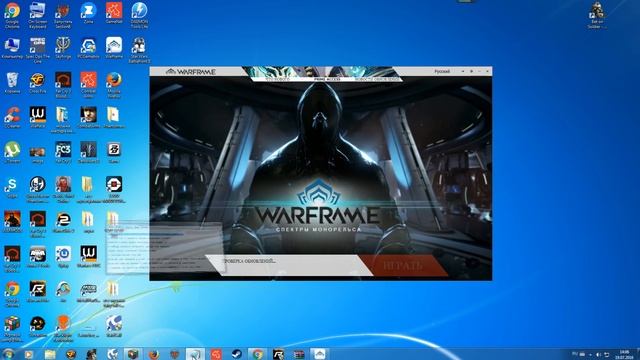The height and width of the screenshot is (360, 640).
Task: Open the Windows Start menu orb
Action: coord(8,354)
